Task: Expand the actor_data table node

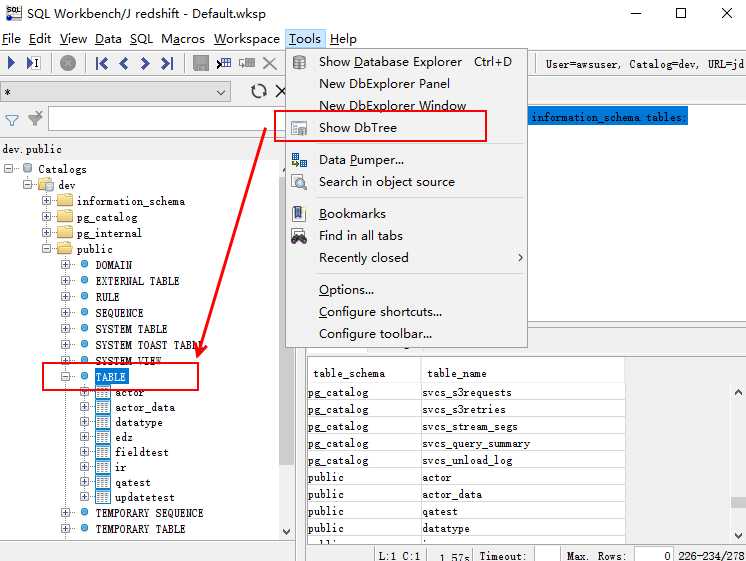Action: coord(84,407)
